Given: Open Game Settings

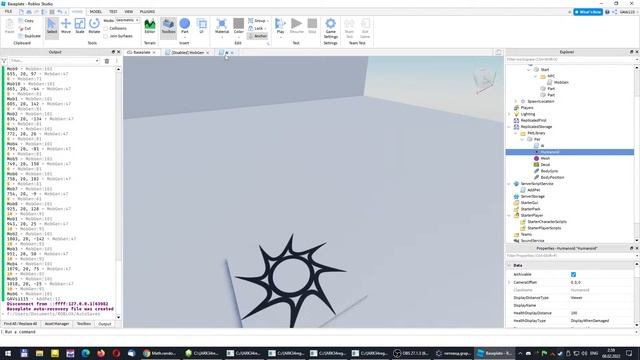Looking at the screenshot, I should pos(331,28).
